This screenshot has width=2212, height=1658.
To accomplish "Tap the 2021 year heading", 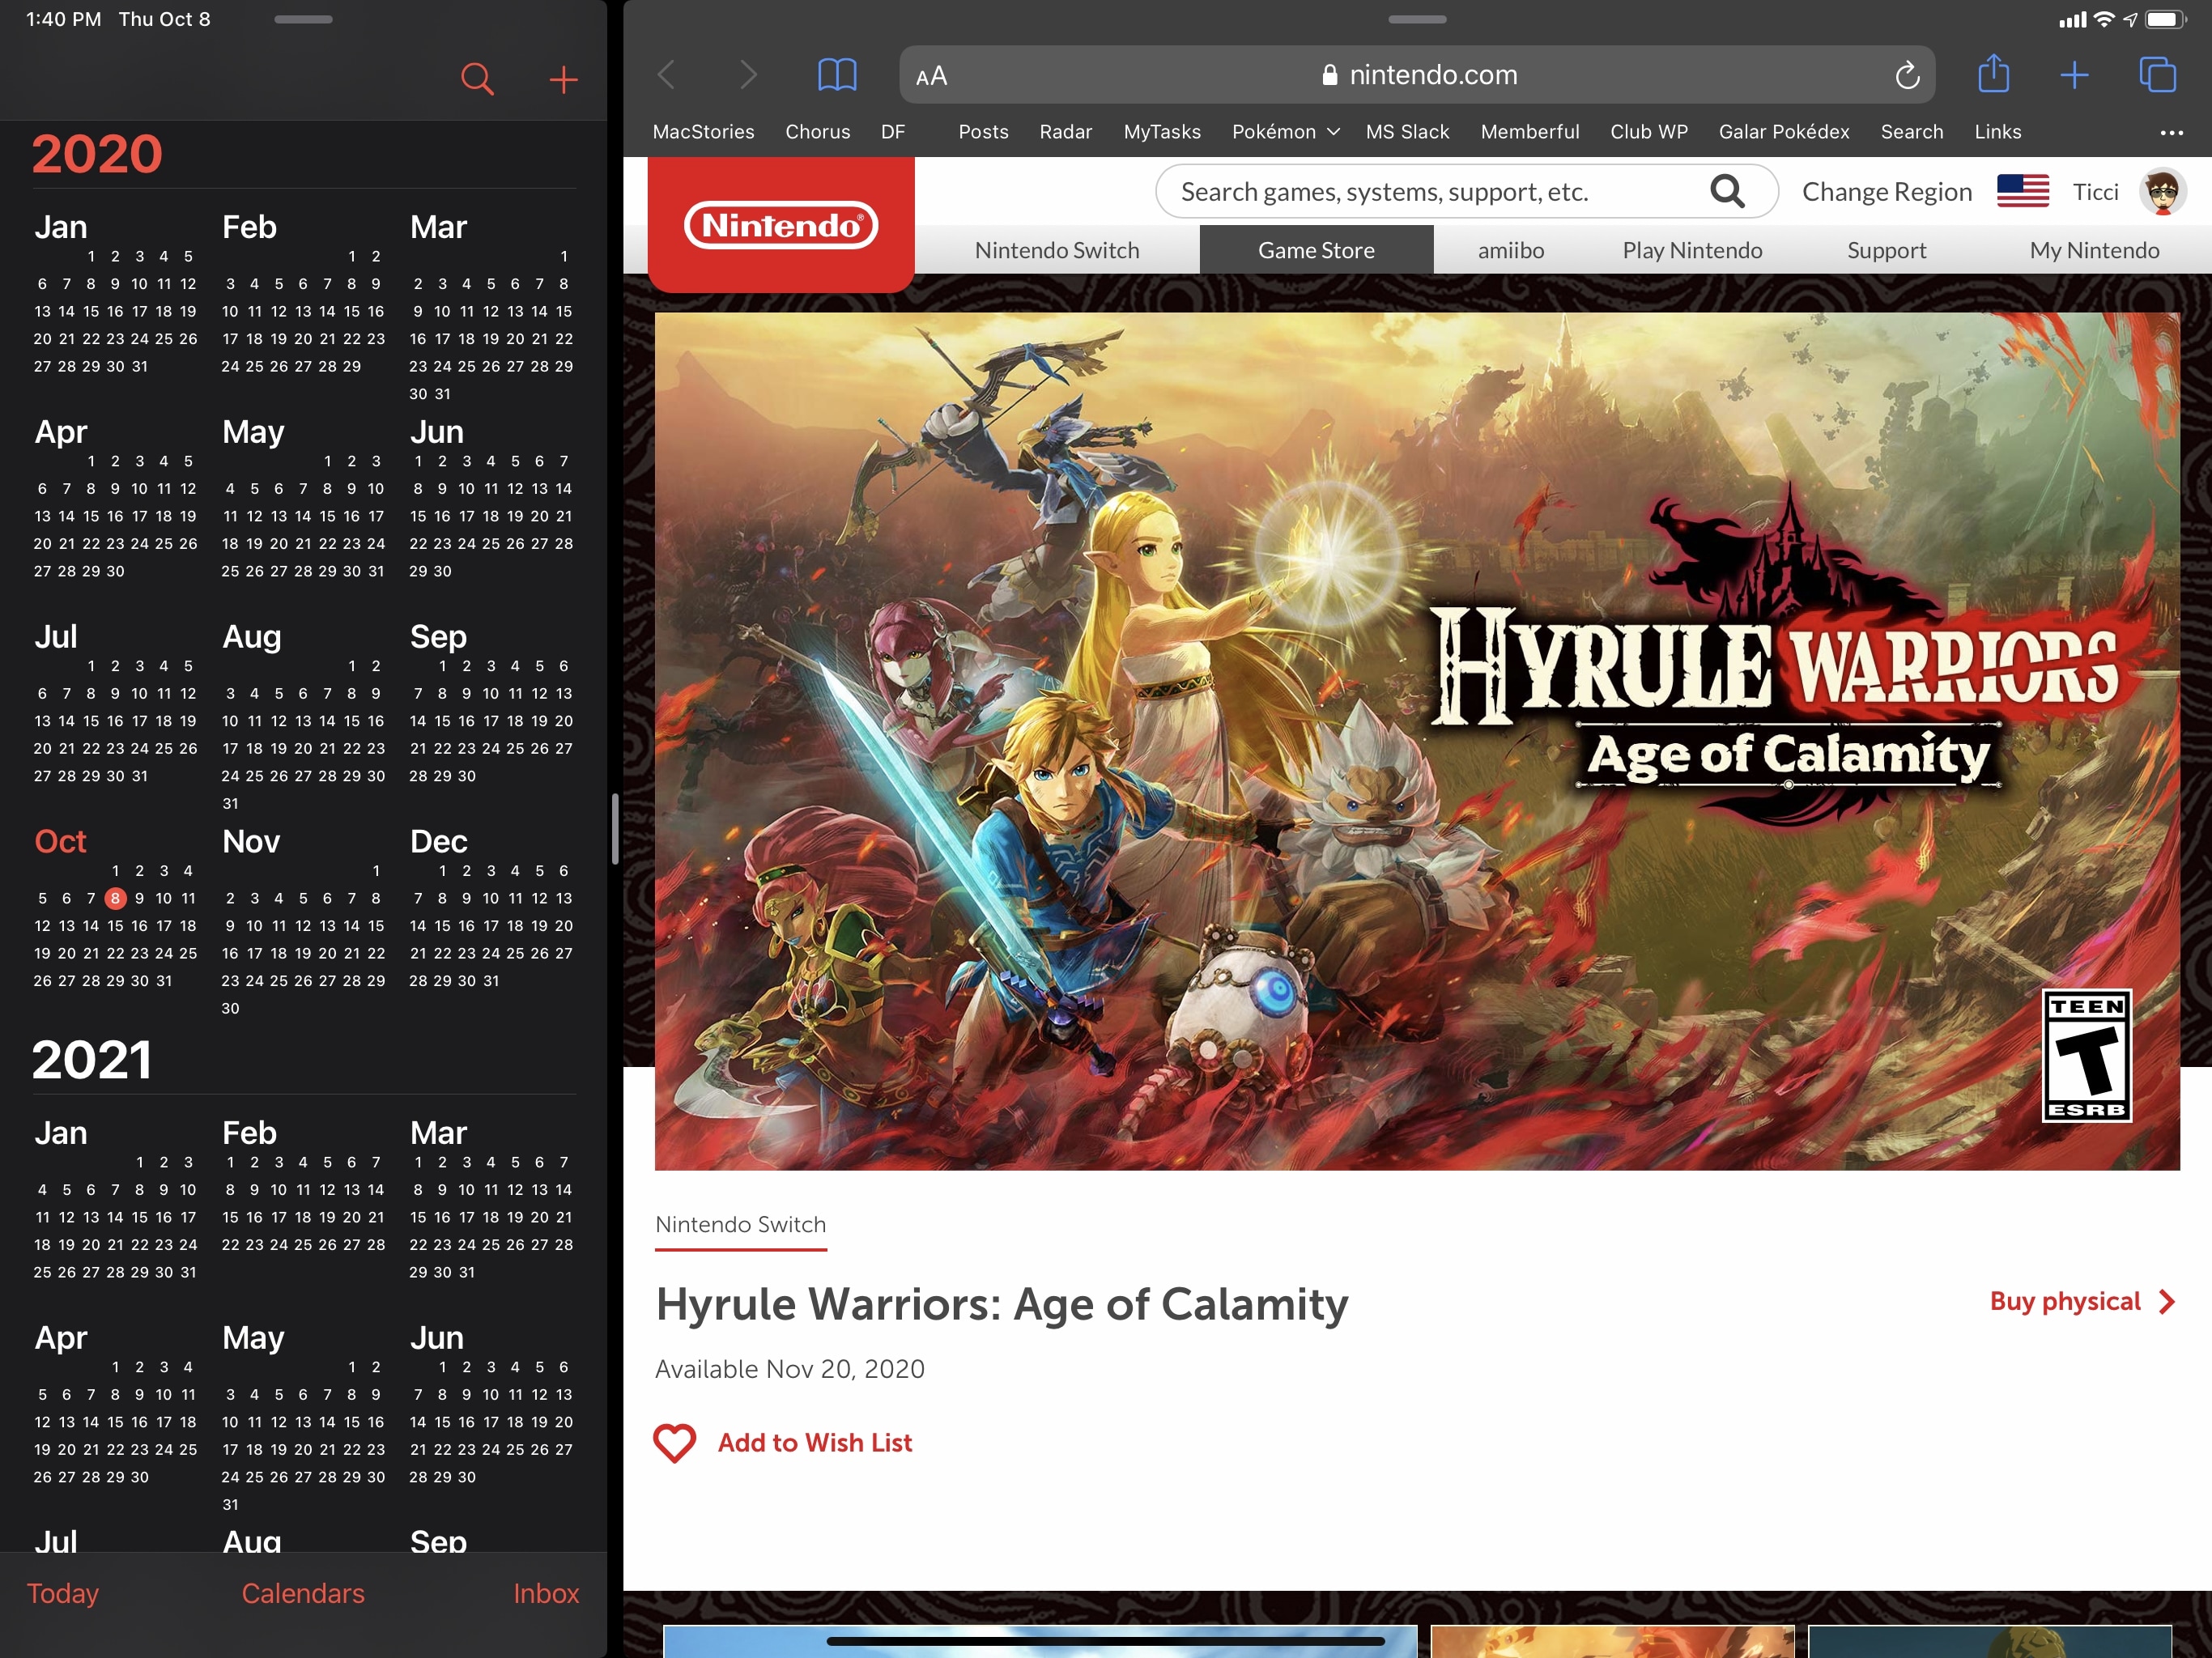I will point(92,1060).
